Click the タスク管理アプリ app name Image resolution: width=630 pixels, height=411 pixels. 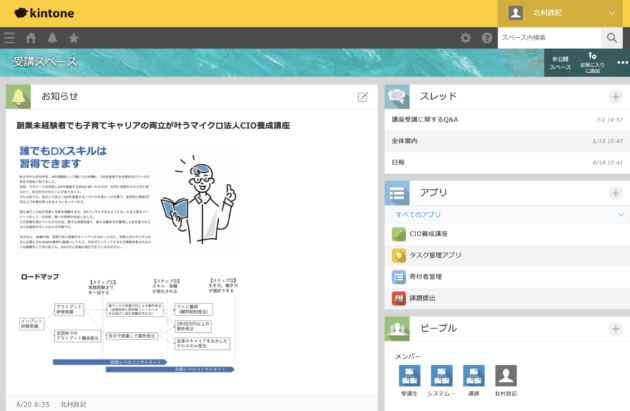click(x=435, y=256)
